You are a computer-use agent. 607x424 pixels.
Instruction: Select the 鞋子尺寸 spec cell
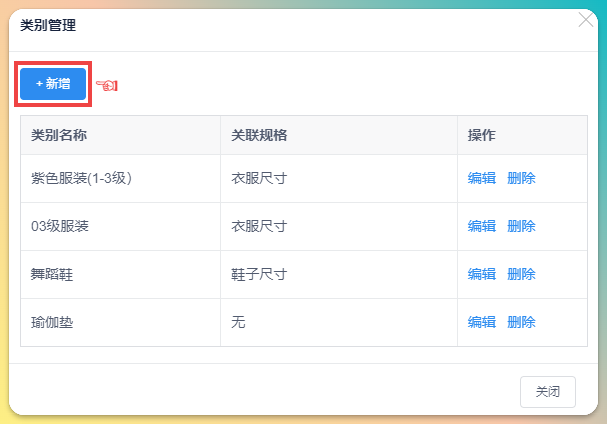click(339, 275)
